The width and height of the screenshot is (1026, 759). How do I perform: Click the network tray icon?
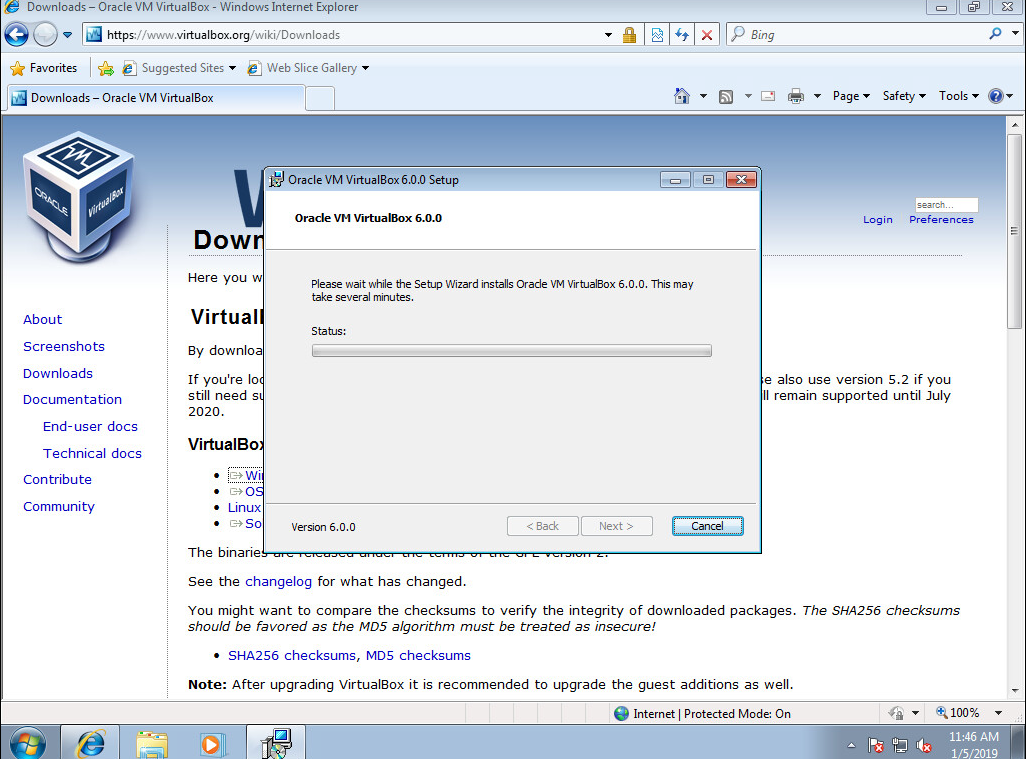tap(900, 745)
